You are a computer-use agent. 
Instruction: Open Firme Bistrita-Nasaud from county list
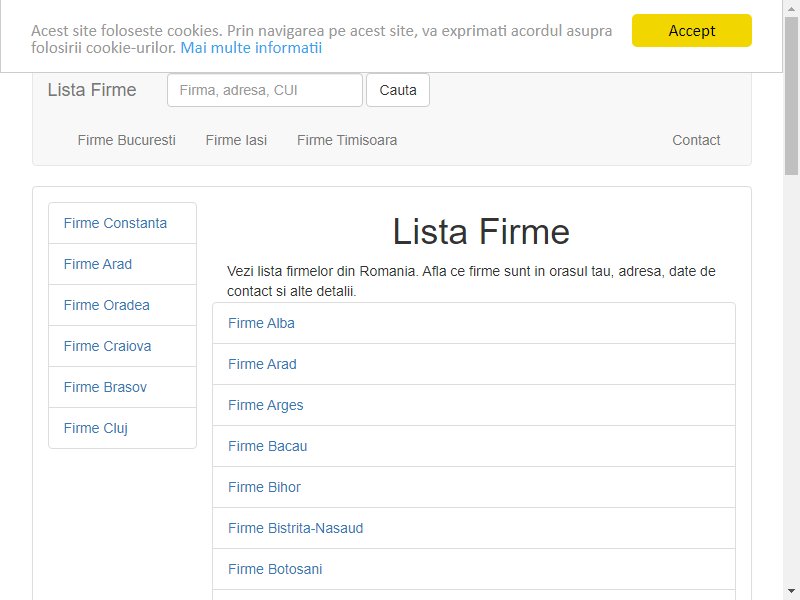[x=474, y=528]
